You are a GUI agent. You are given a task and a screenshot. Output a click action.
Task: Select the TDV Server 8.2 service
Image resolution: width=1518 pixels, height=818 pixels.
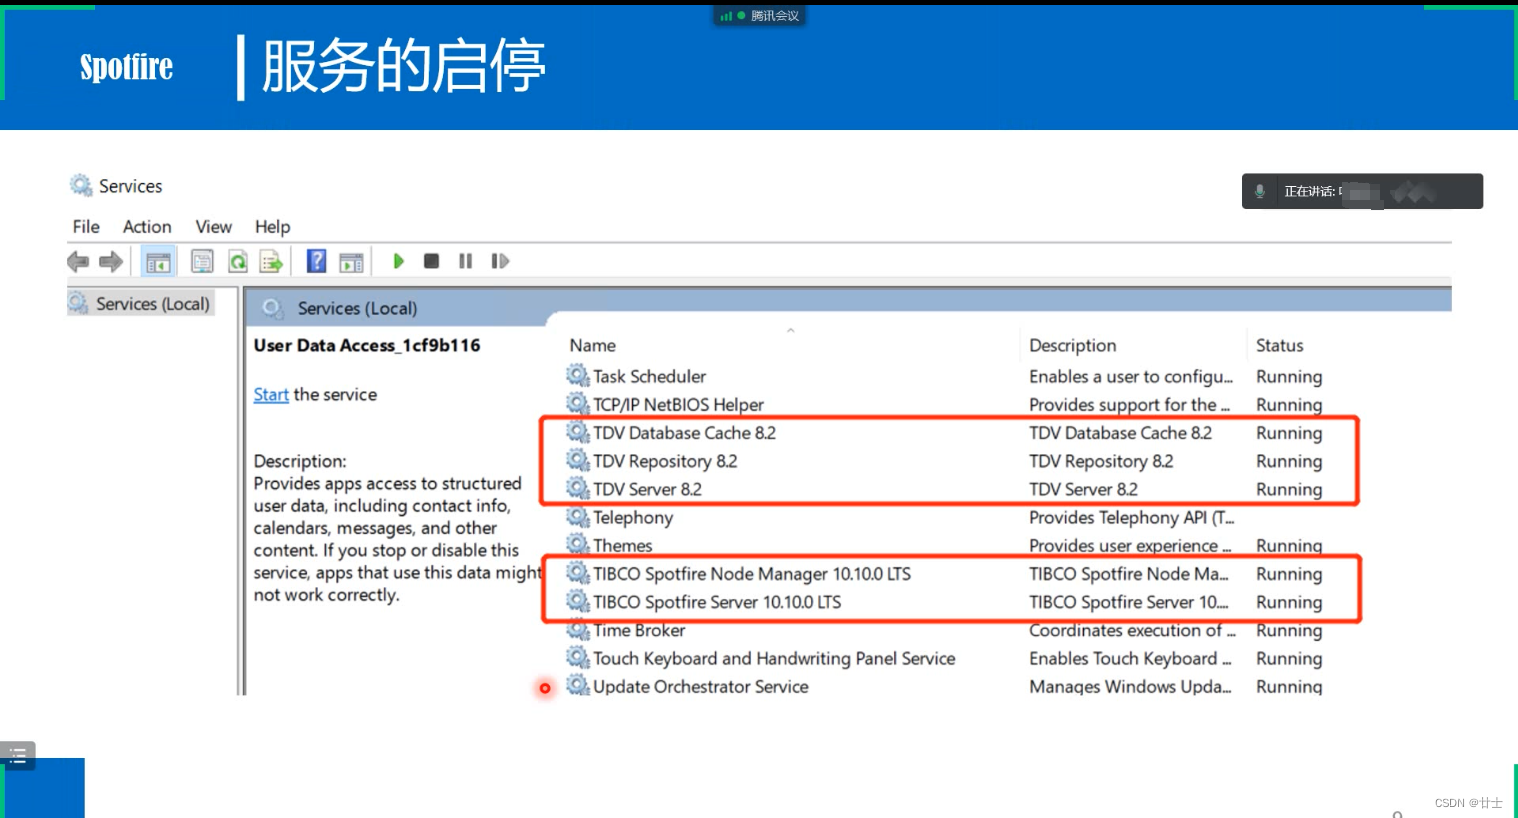(944, 489)
